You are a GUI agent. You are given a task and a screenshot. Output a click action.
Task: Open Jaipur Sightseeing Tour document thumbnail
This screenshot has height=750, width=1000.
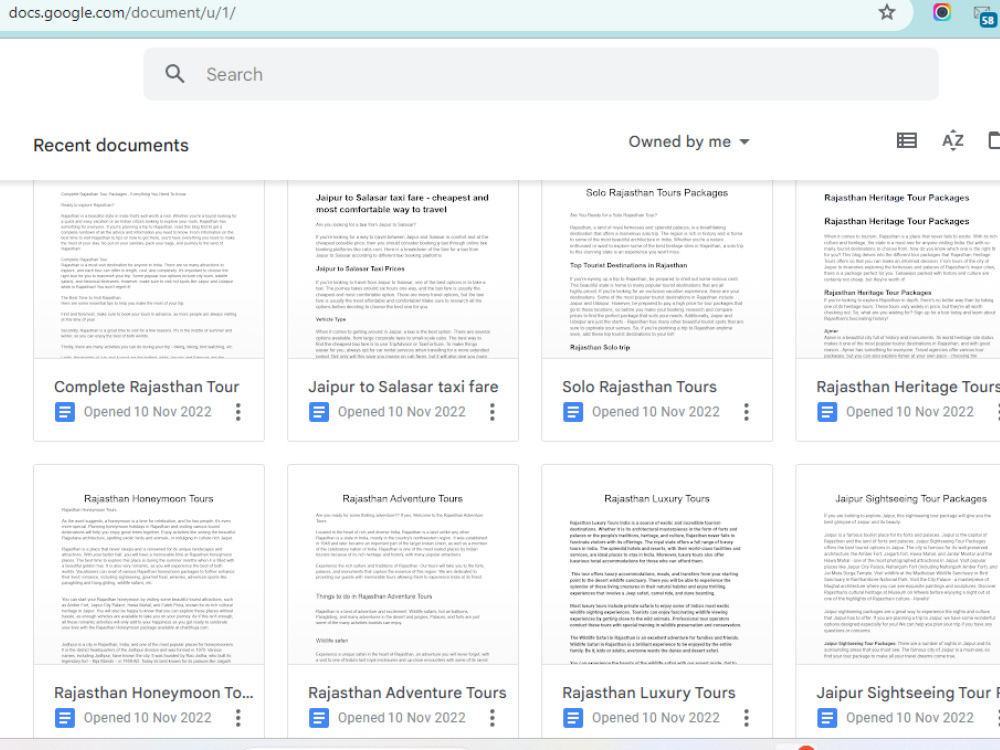tap(898, 564)
